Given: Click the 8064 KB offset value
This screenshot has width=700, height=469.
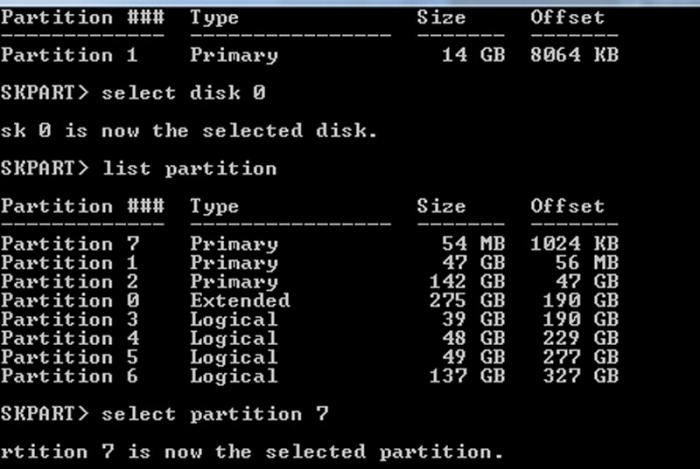Looking at the screenshot, I should pos(574,55).
